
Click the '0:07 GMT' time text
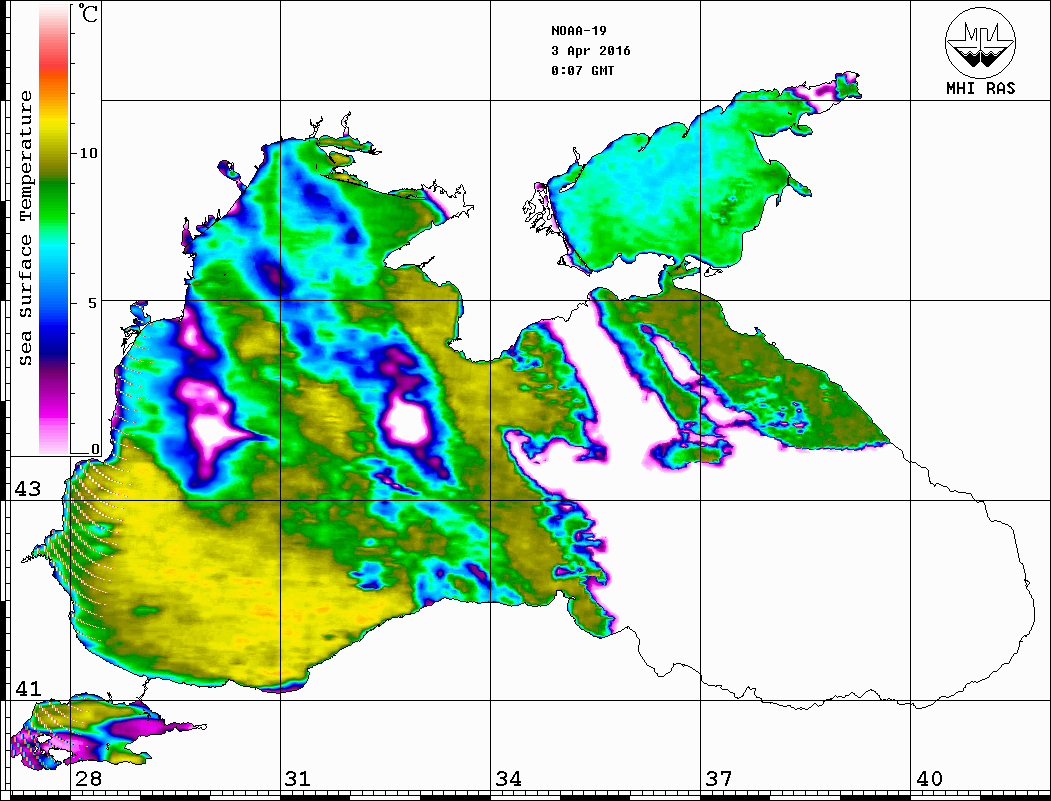[x=582, y=70]
